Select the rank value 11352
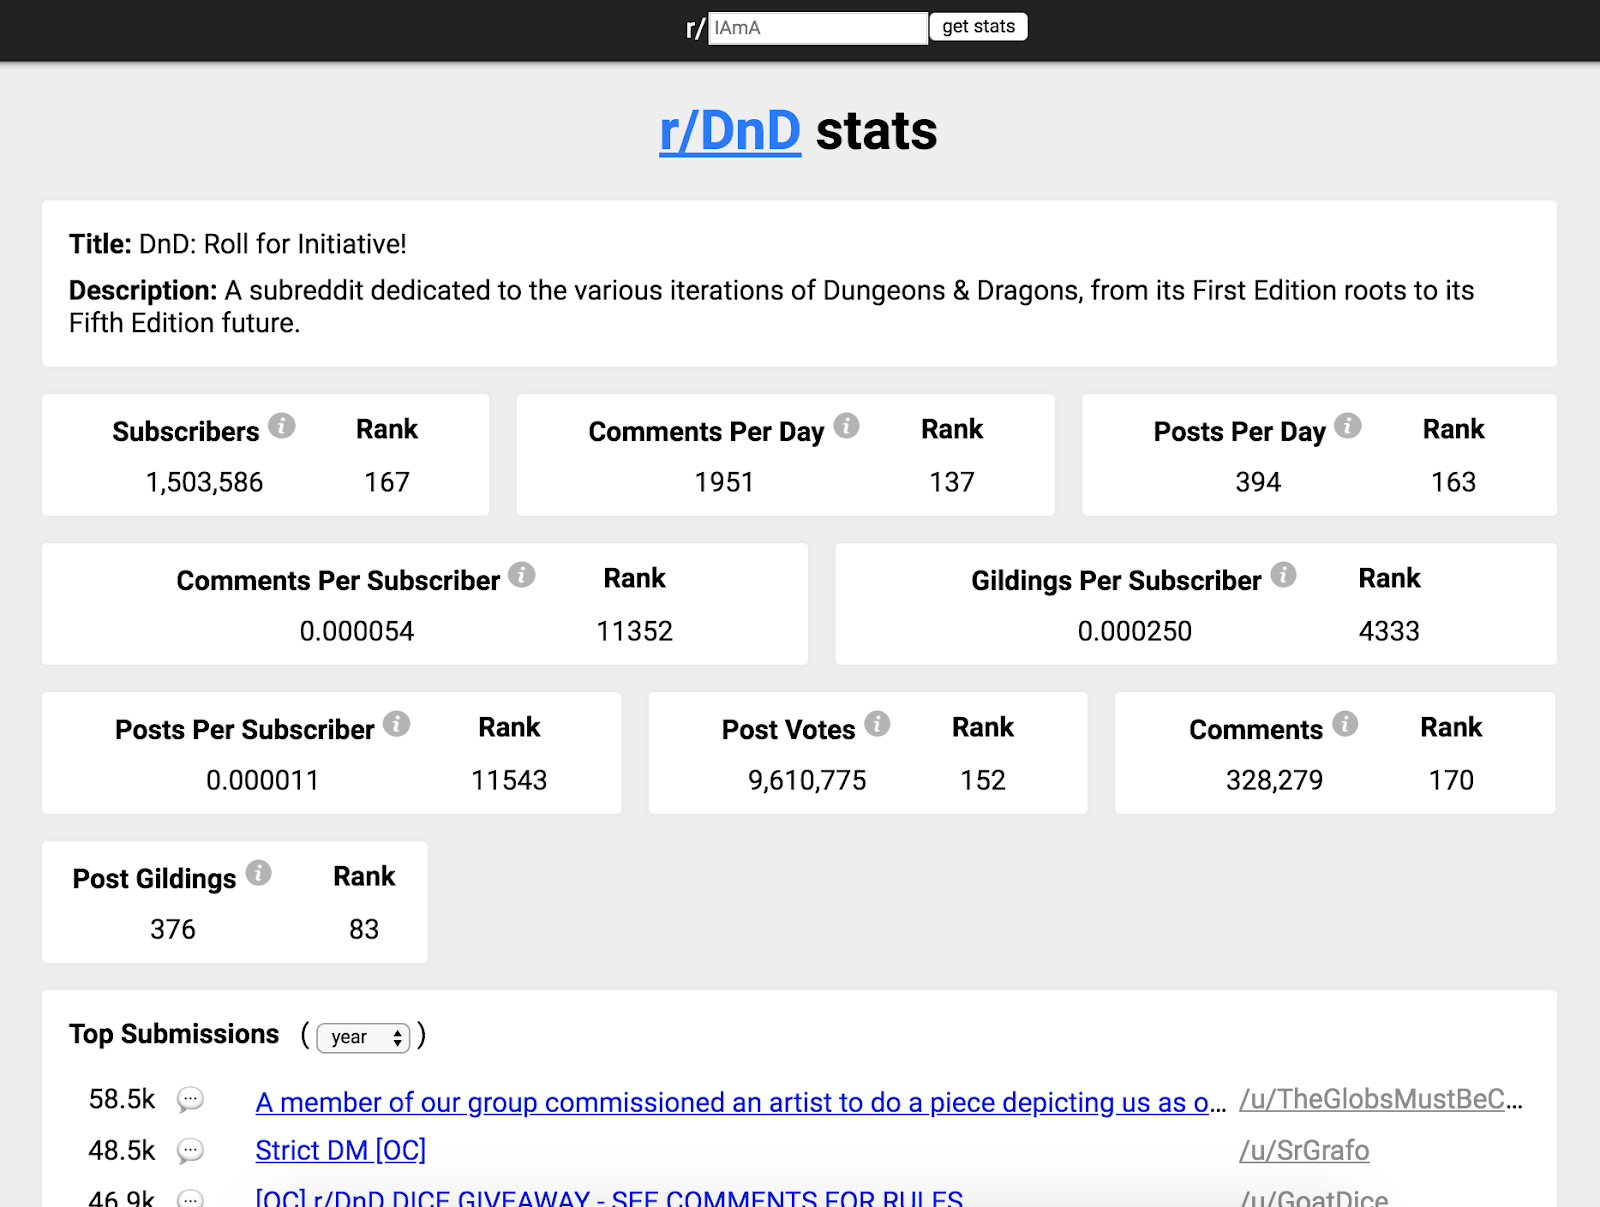 (635, 631)
